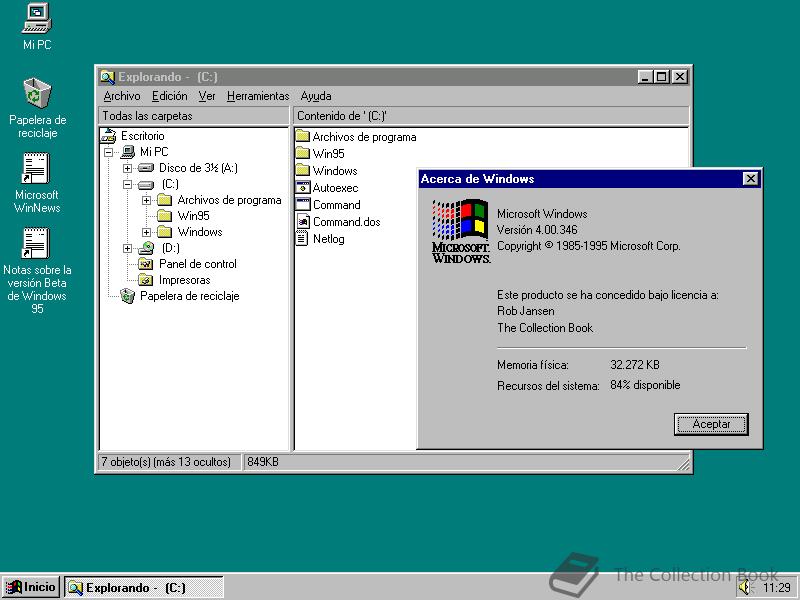
Task: Open the Ayuda menu
Action: (316, 96)
